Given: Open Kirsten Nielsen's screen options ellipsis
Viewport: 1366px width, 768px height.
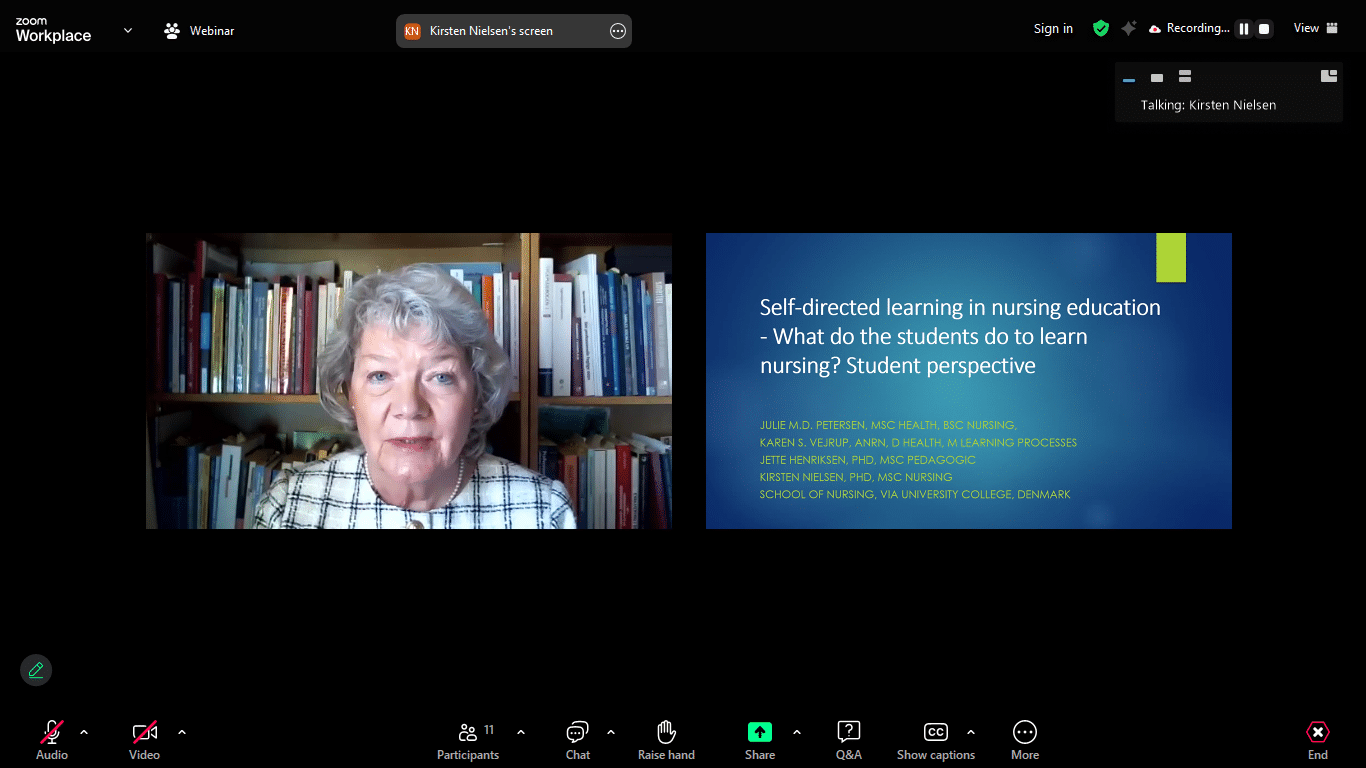Looking at the screenshot, I should (x=618, y=31).
